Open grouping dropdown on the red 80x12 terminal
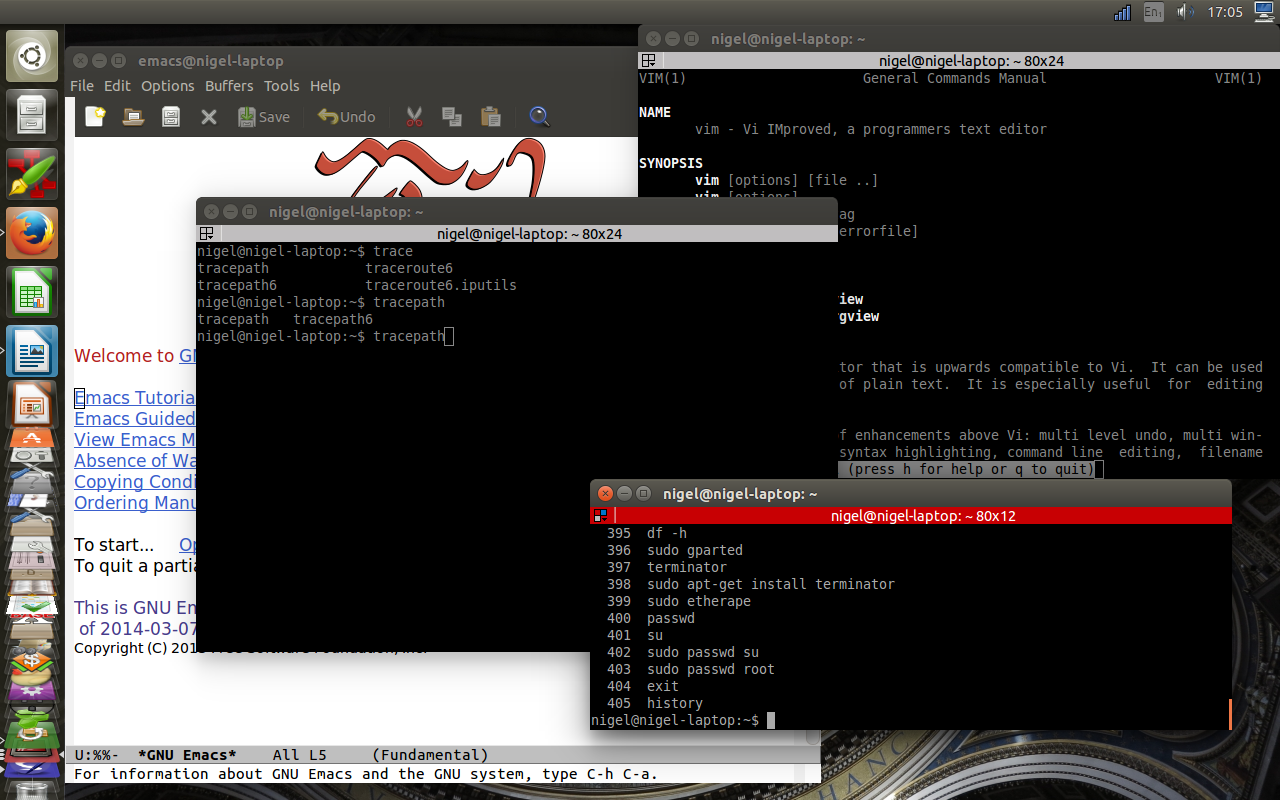 click(x=600, y=516)
